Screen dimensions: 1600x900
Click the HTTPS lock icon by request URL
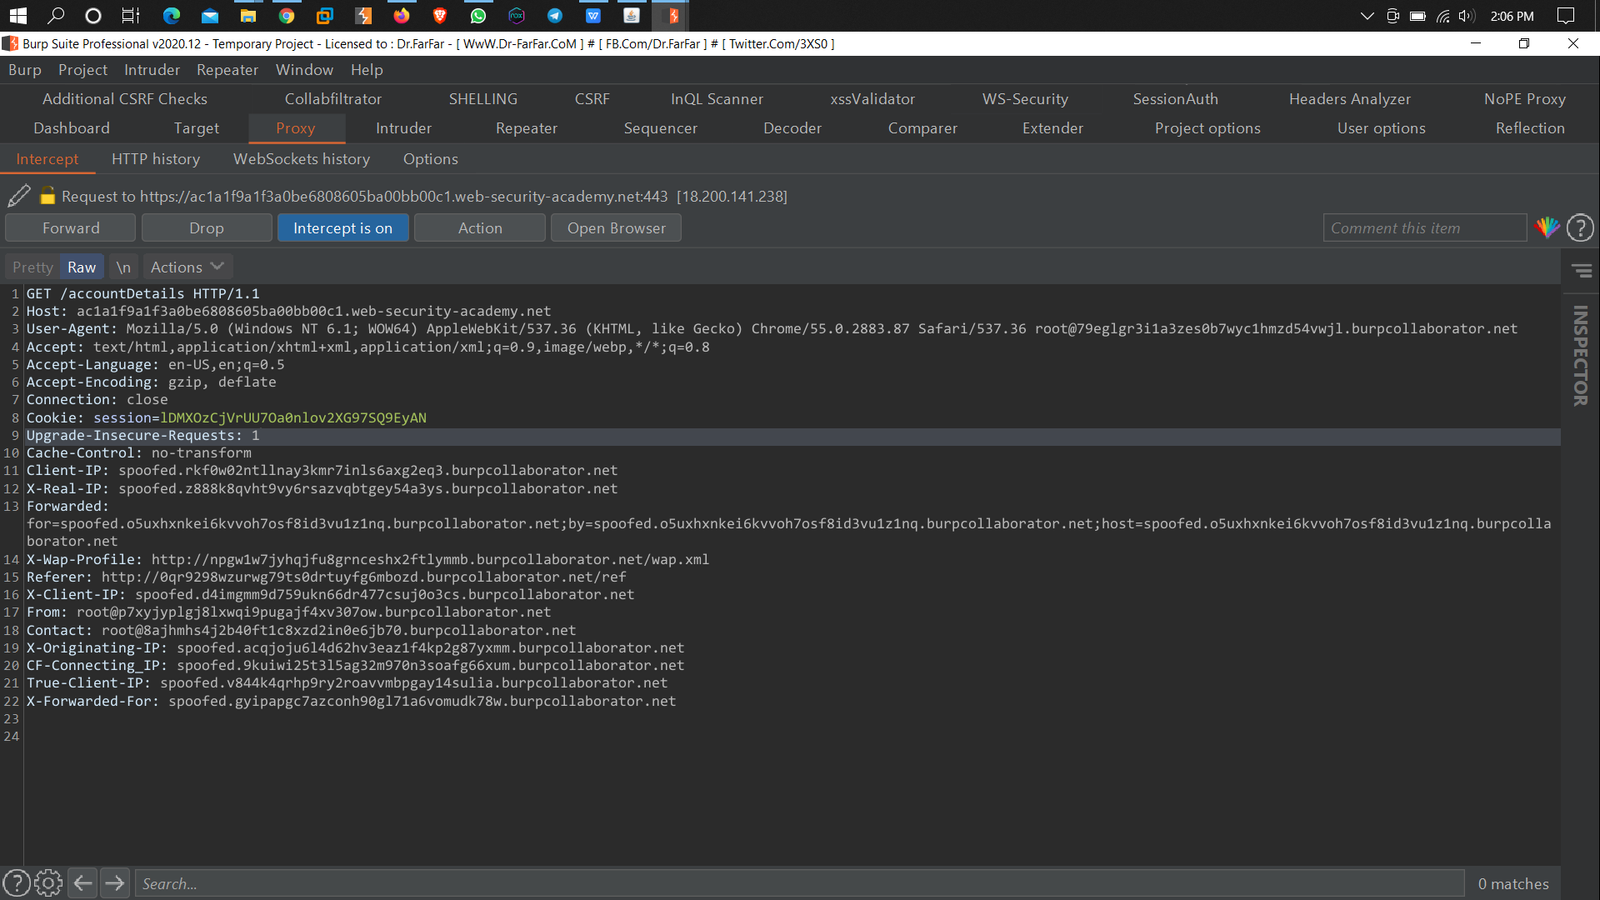[47, 196]
